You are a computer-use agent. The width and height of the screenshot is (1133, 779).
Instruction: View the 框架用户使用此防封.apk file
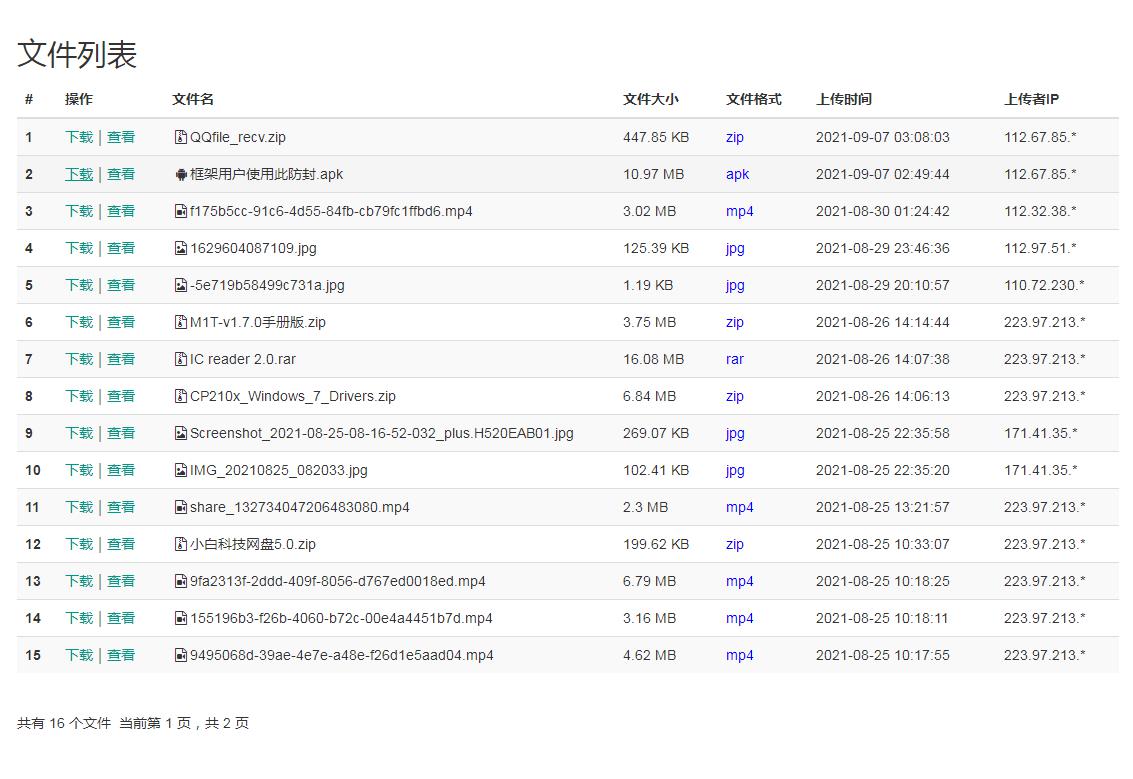[x=121, y=174]
